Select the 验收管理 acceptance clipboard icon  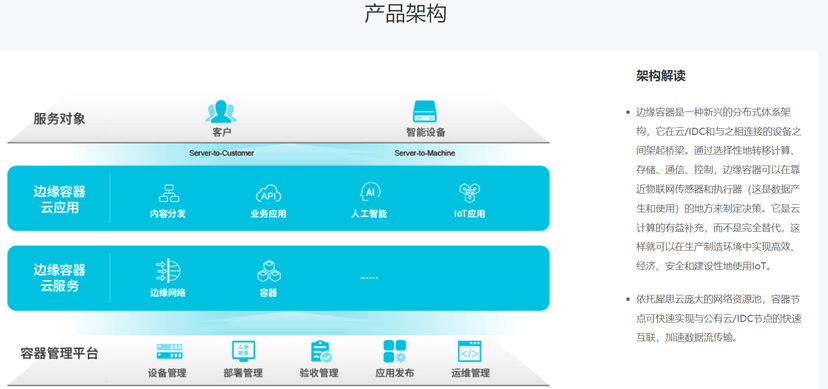tap(321, 352)
